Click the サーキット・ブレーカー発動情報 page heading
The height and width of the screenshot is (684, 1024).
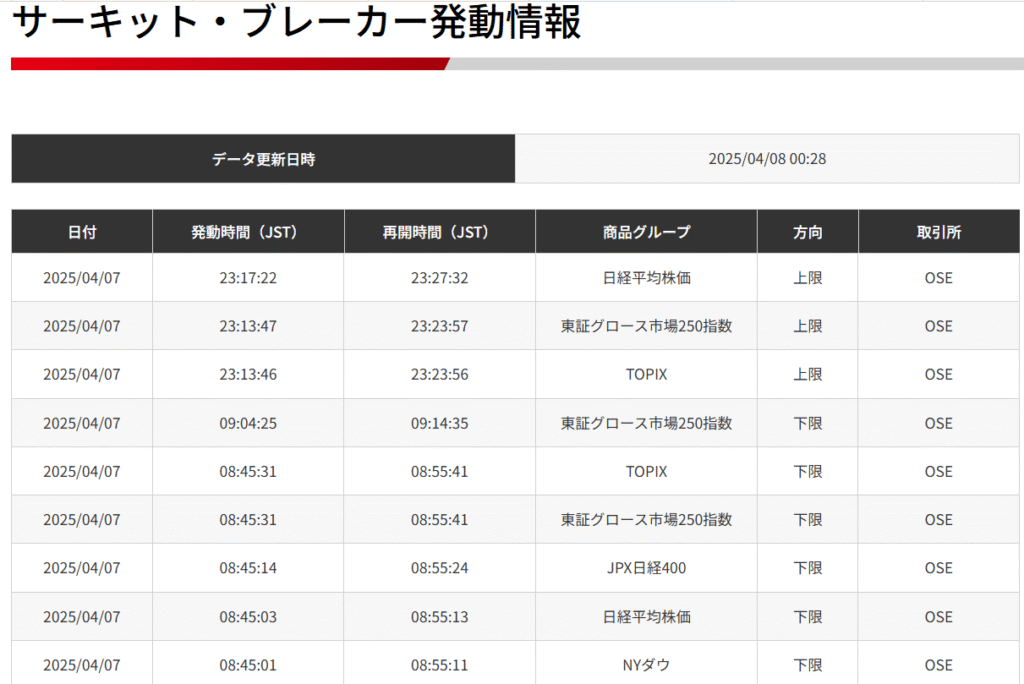click(296, 22)
